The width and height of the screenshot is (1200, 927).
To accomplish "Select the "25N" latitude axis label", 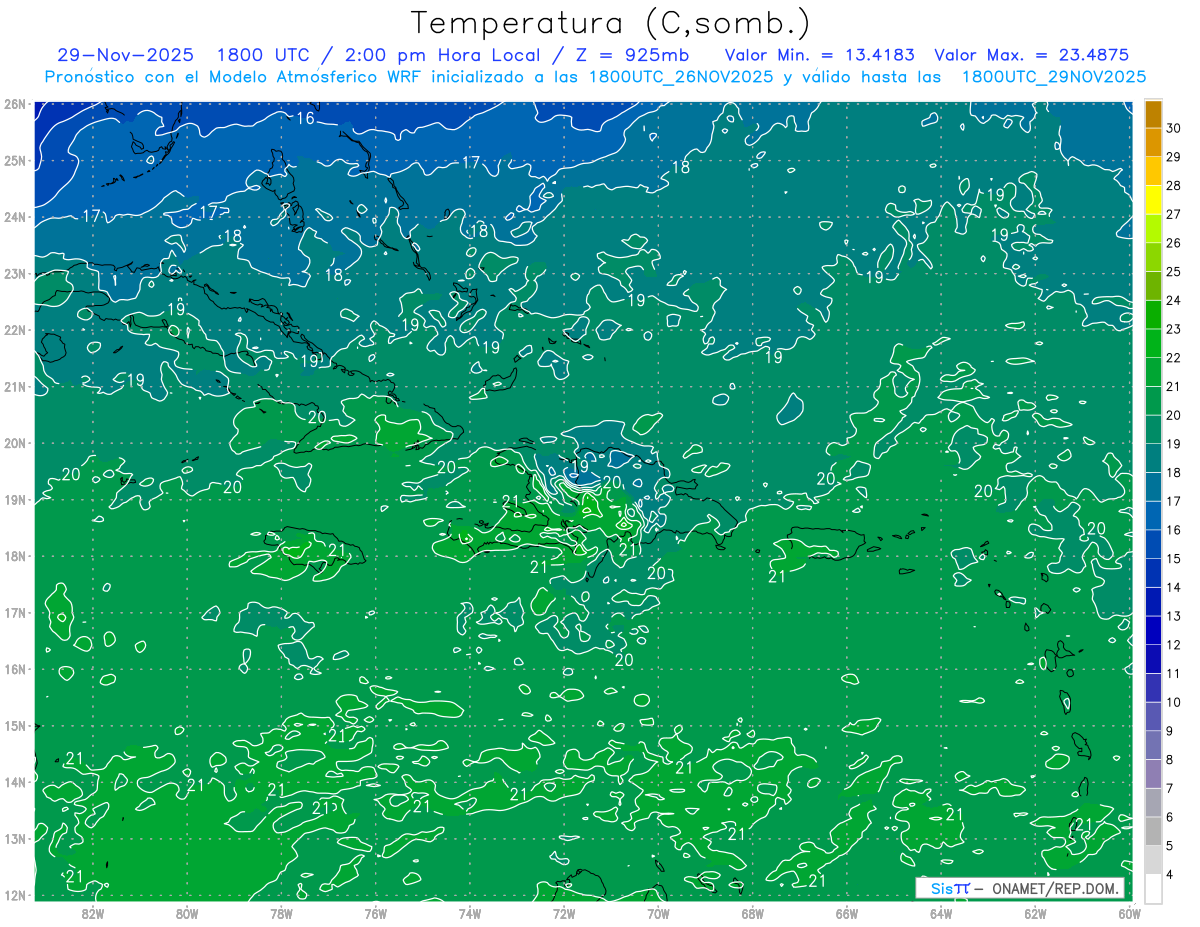I will point(15,161).
